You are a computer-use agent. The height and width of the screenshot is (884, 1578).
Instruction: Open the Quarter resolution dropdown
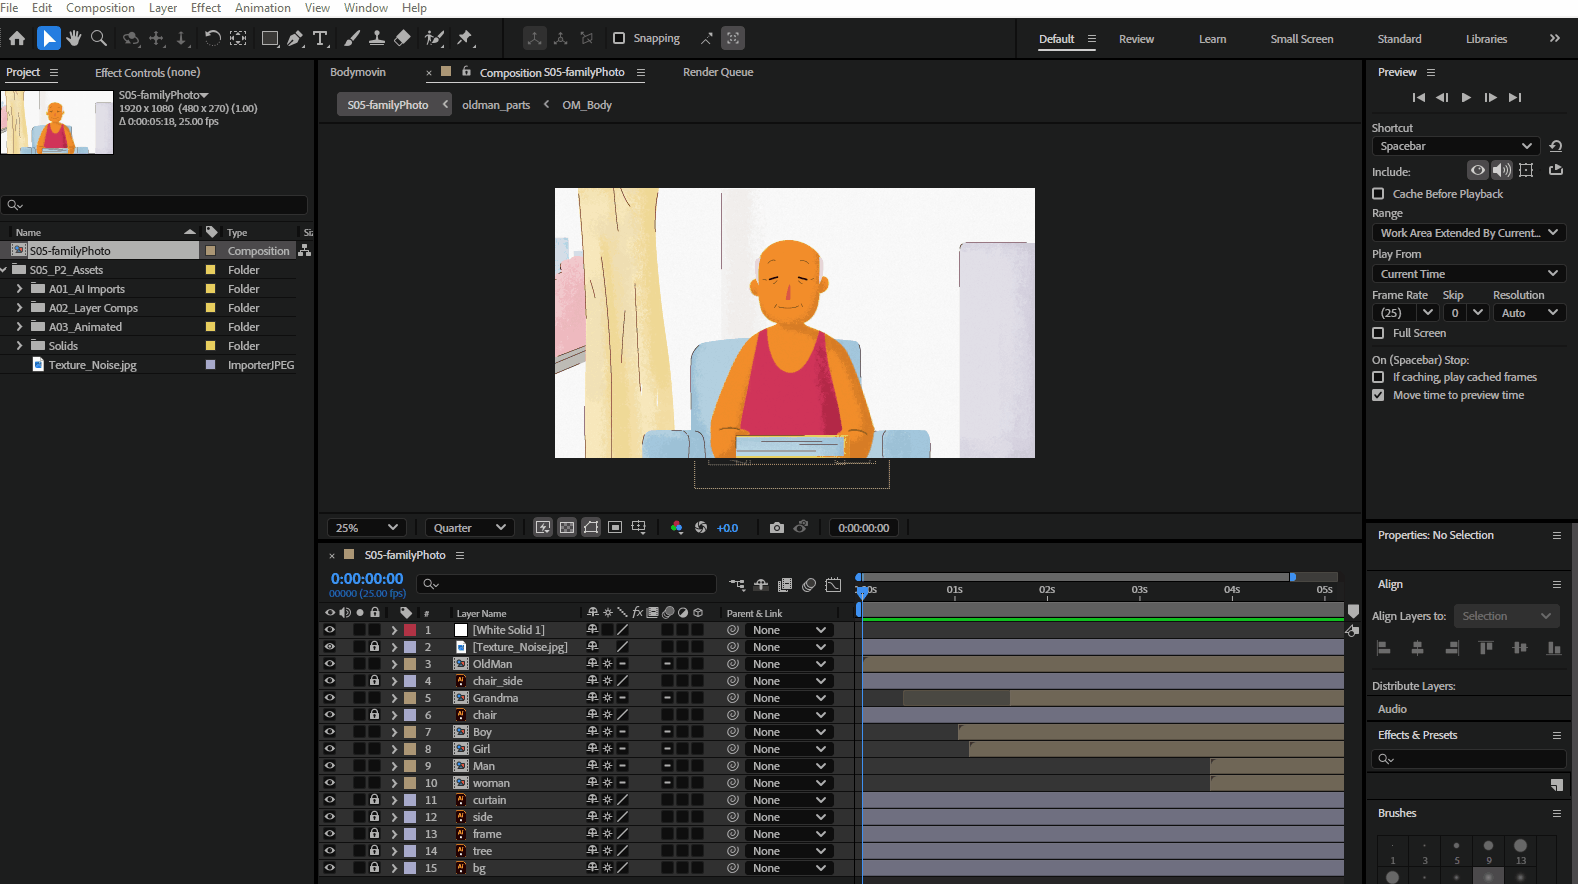(470, 527)
